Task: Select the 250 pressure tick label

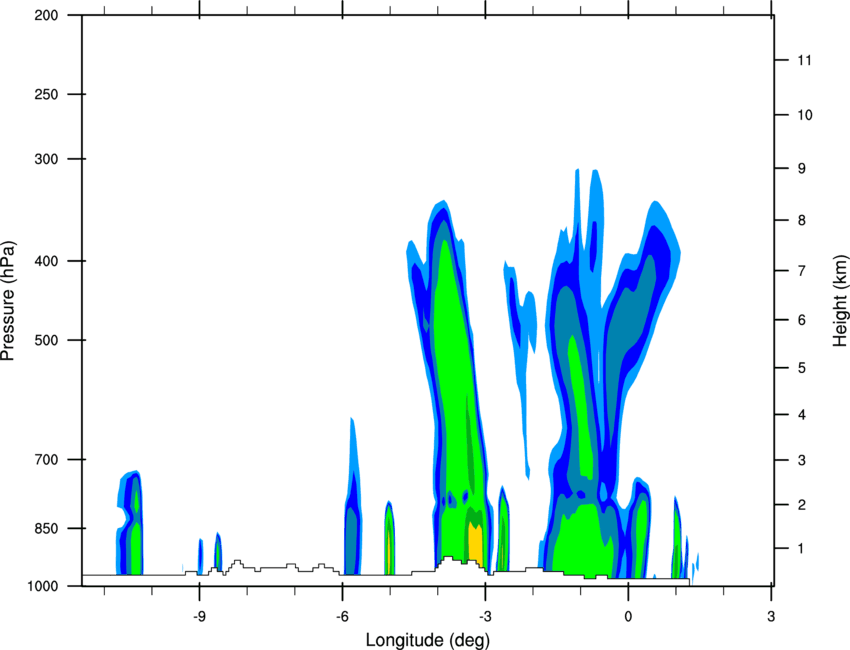Action: pyautogui.click(x=46, y=94)
